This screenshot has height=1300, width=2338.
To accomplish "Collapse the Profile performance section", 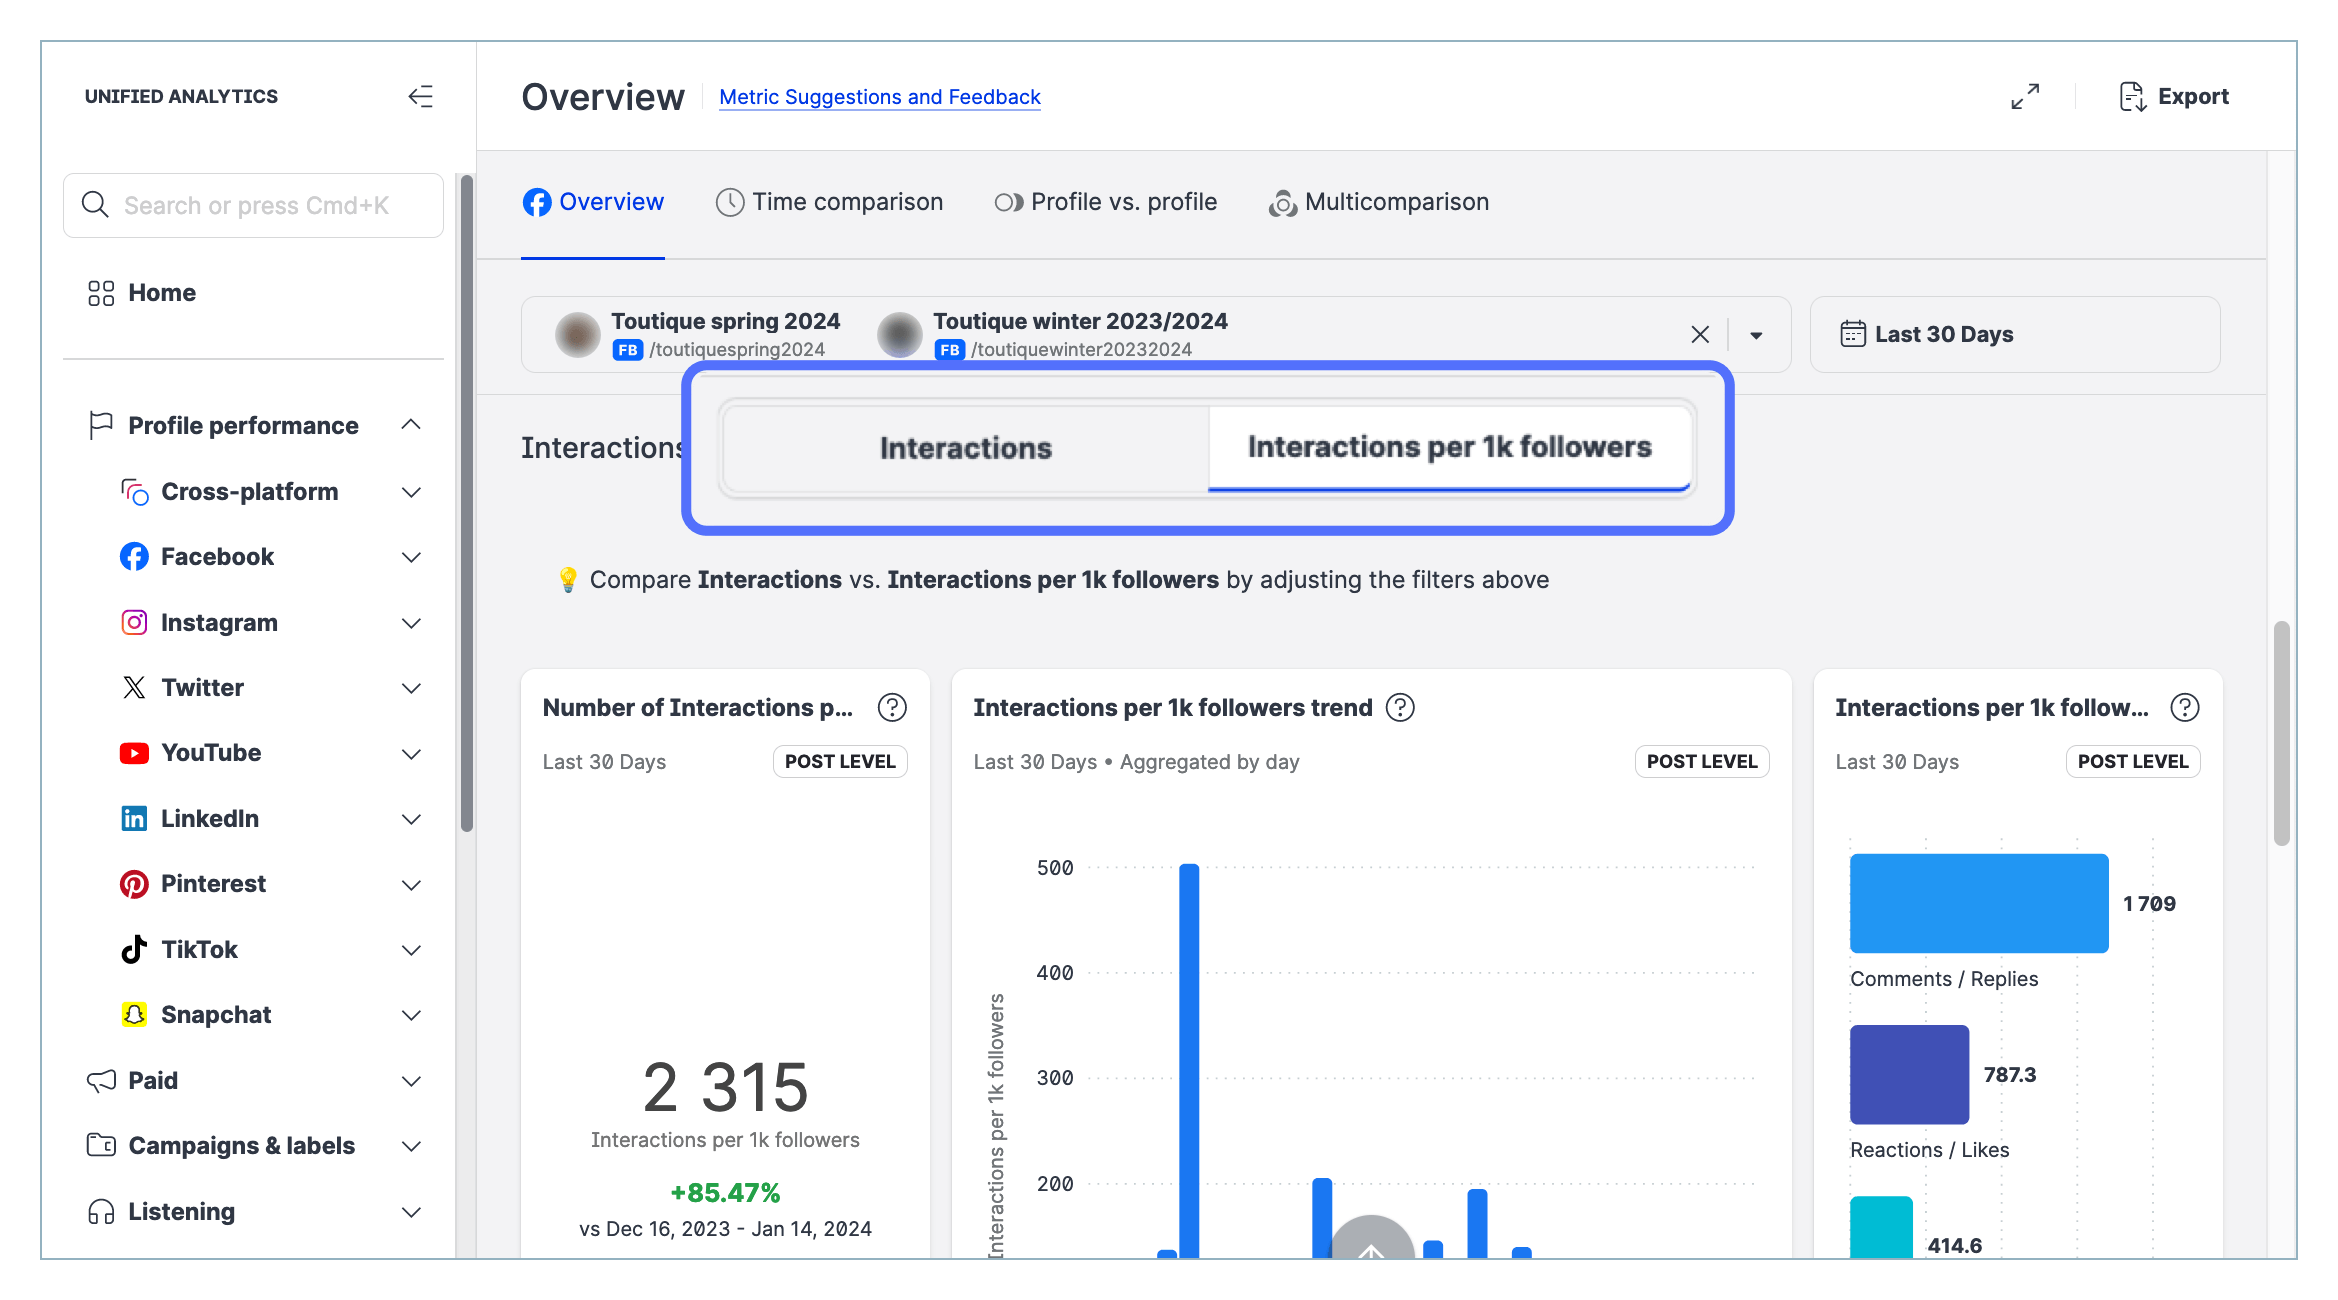I will (410, 425).
